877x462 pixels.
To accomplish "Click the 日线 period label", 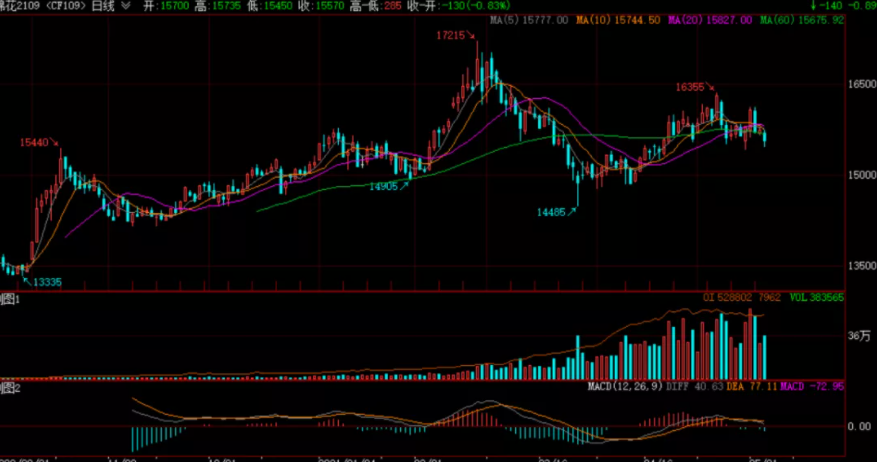I will click(x=103, y=6).
